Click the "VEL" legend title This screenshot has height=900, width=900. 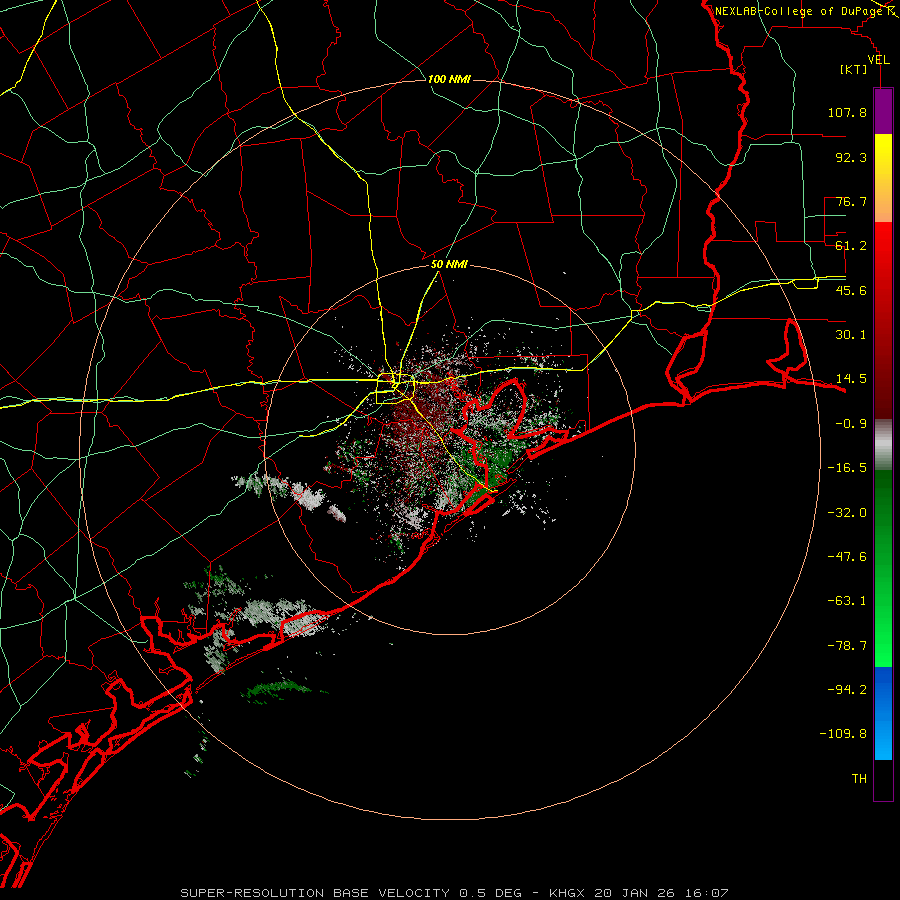click(878, 60)
